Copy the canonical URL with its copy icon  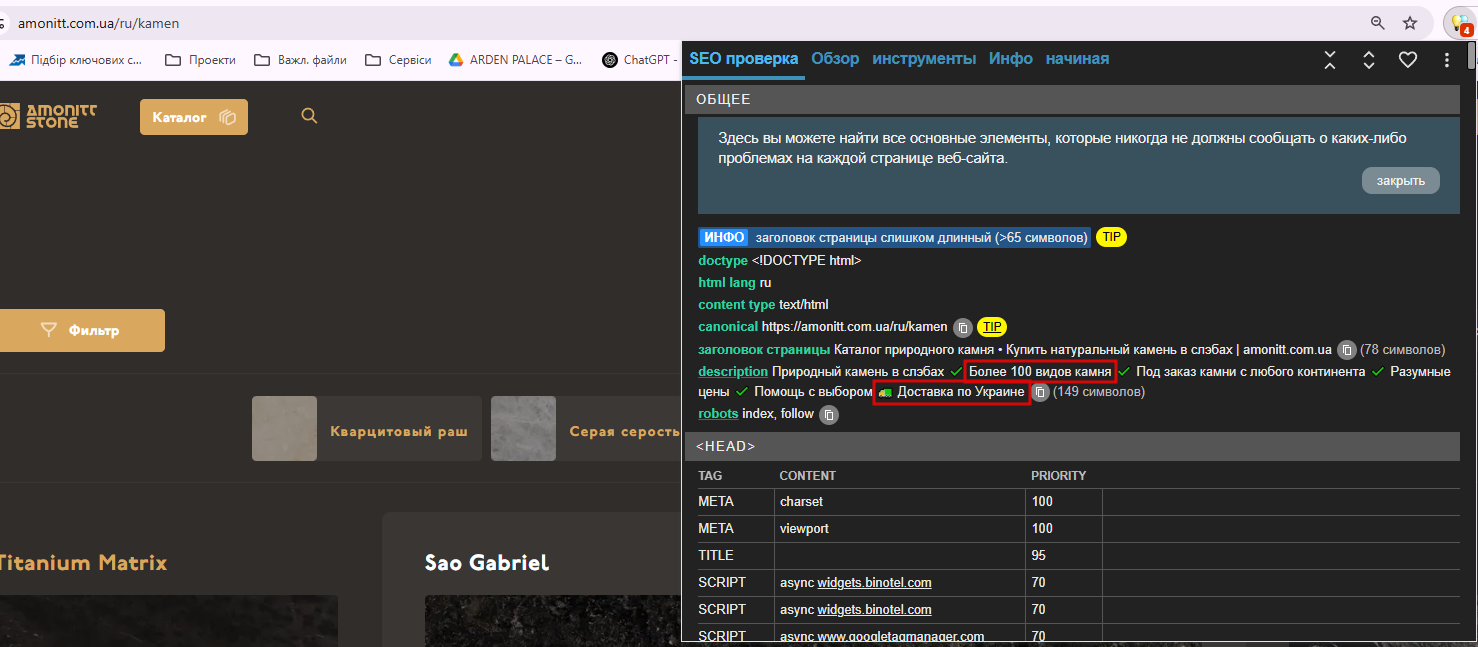(962, 327)
